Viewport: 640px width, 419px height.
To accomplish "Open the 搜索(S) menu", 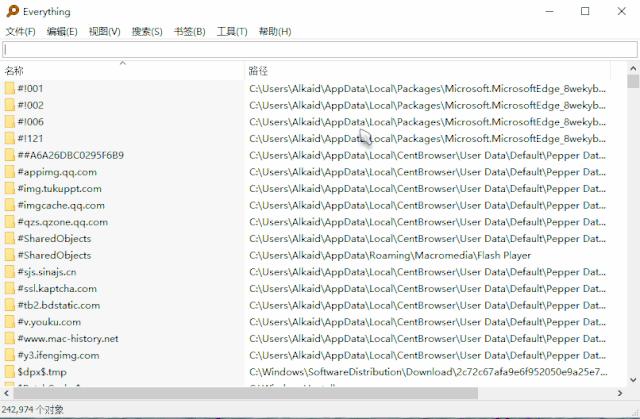I will pos(147,31).
